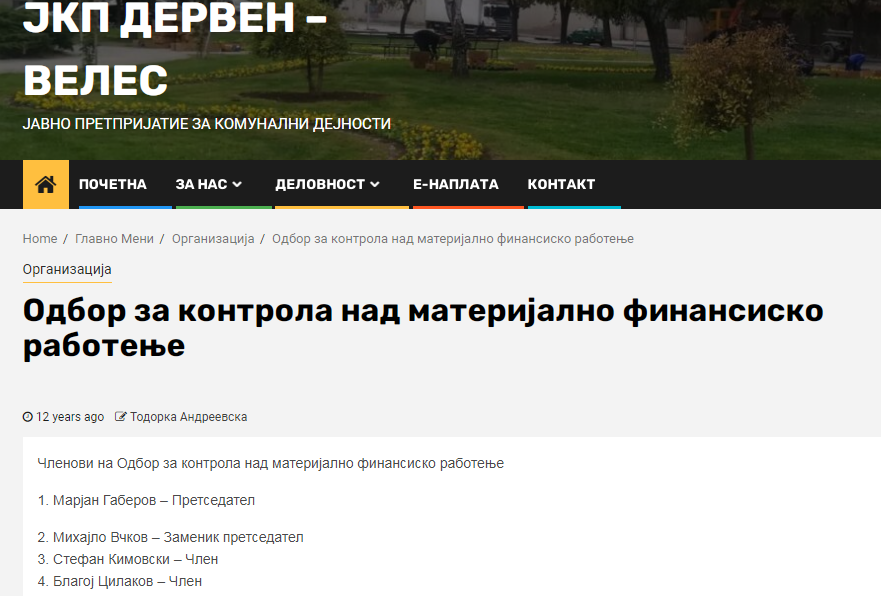Open the КОНТАКТ page

[561, 184]
